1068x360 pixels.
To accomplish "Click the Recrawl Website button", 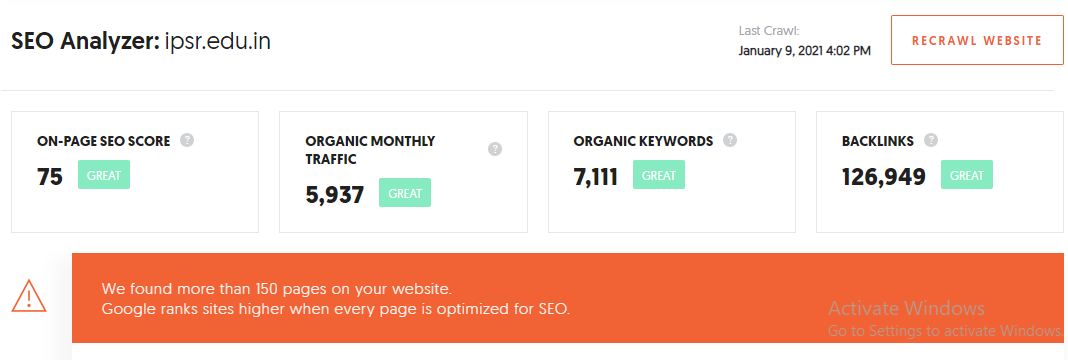I will 977,40.
